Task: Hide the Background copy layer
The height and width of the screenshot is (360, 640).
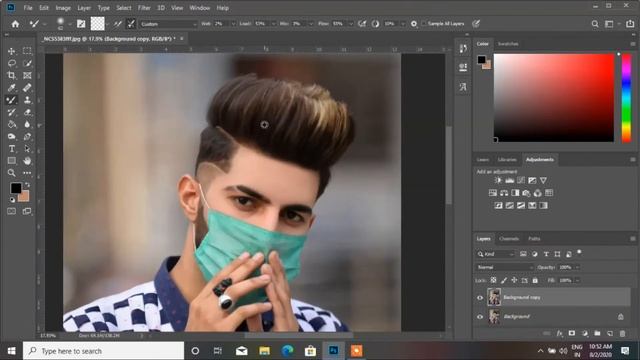Action: pos(480,298)
